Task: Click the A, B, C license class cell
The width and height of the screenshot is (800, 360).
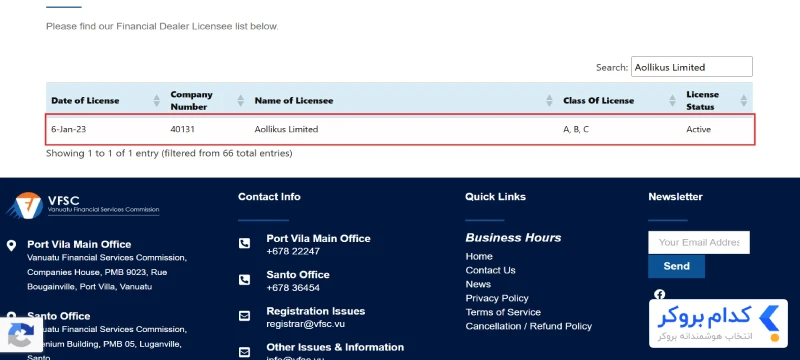Action: (x=576, y=129)
